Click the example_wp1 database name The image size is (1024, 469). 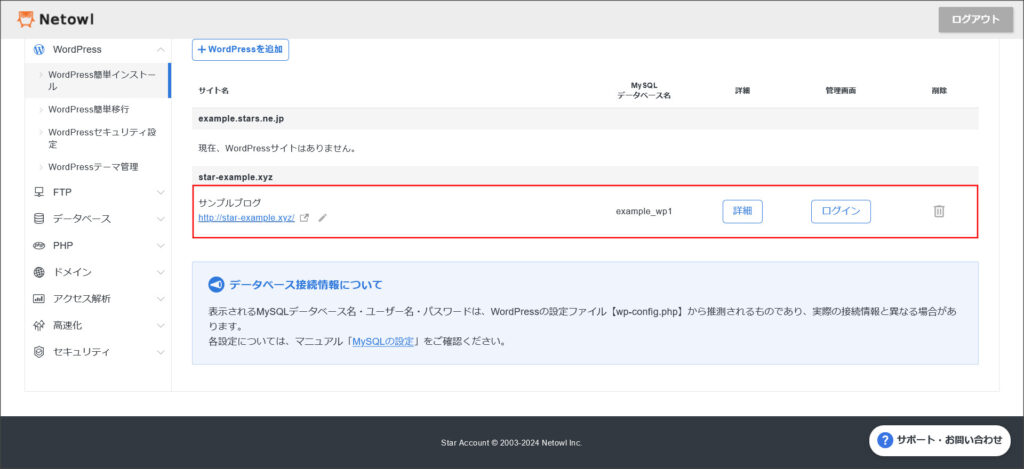(644, 212)
